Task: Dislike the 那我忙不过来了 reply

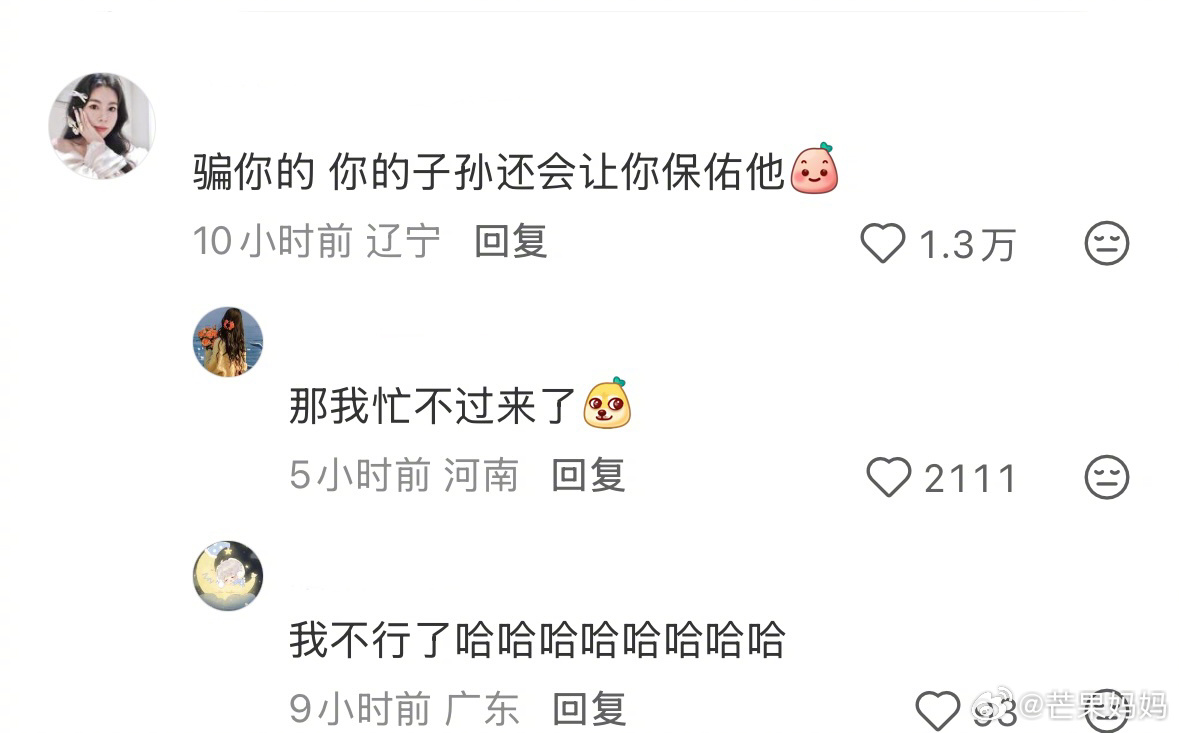Action: click(x=1106, y=477)
